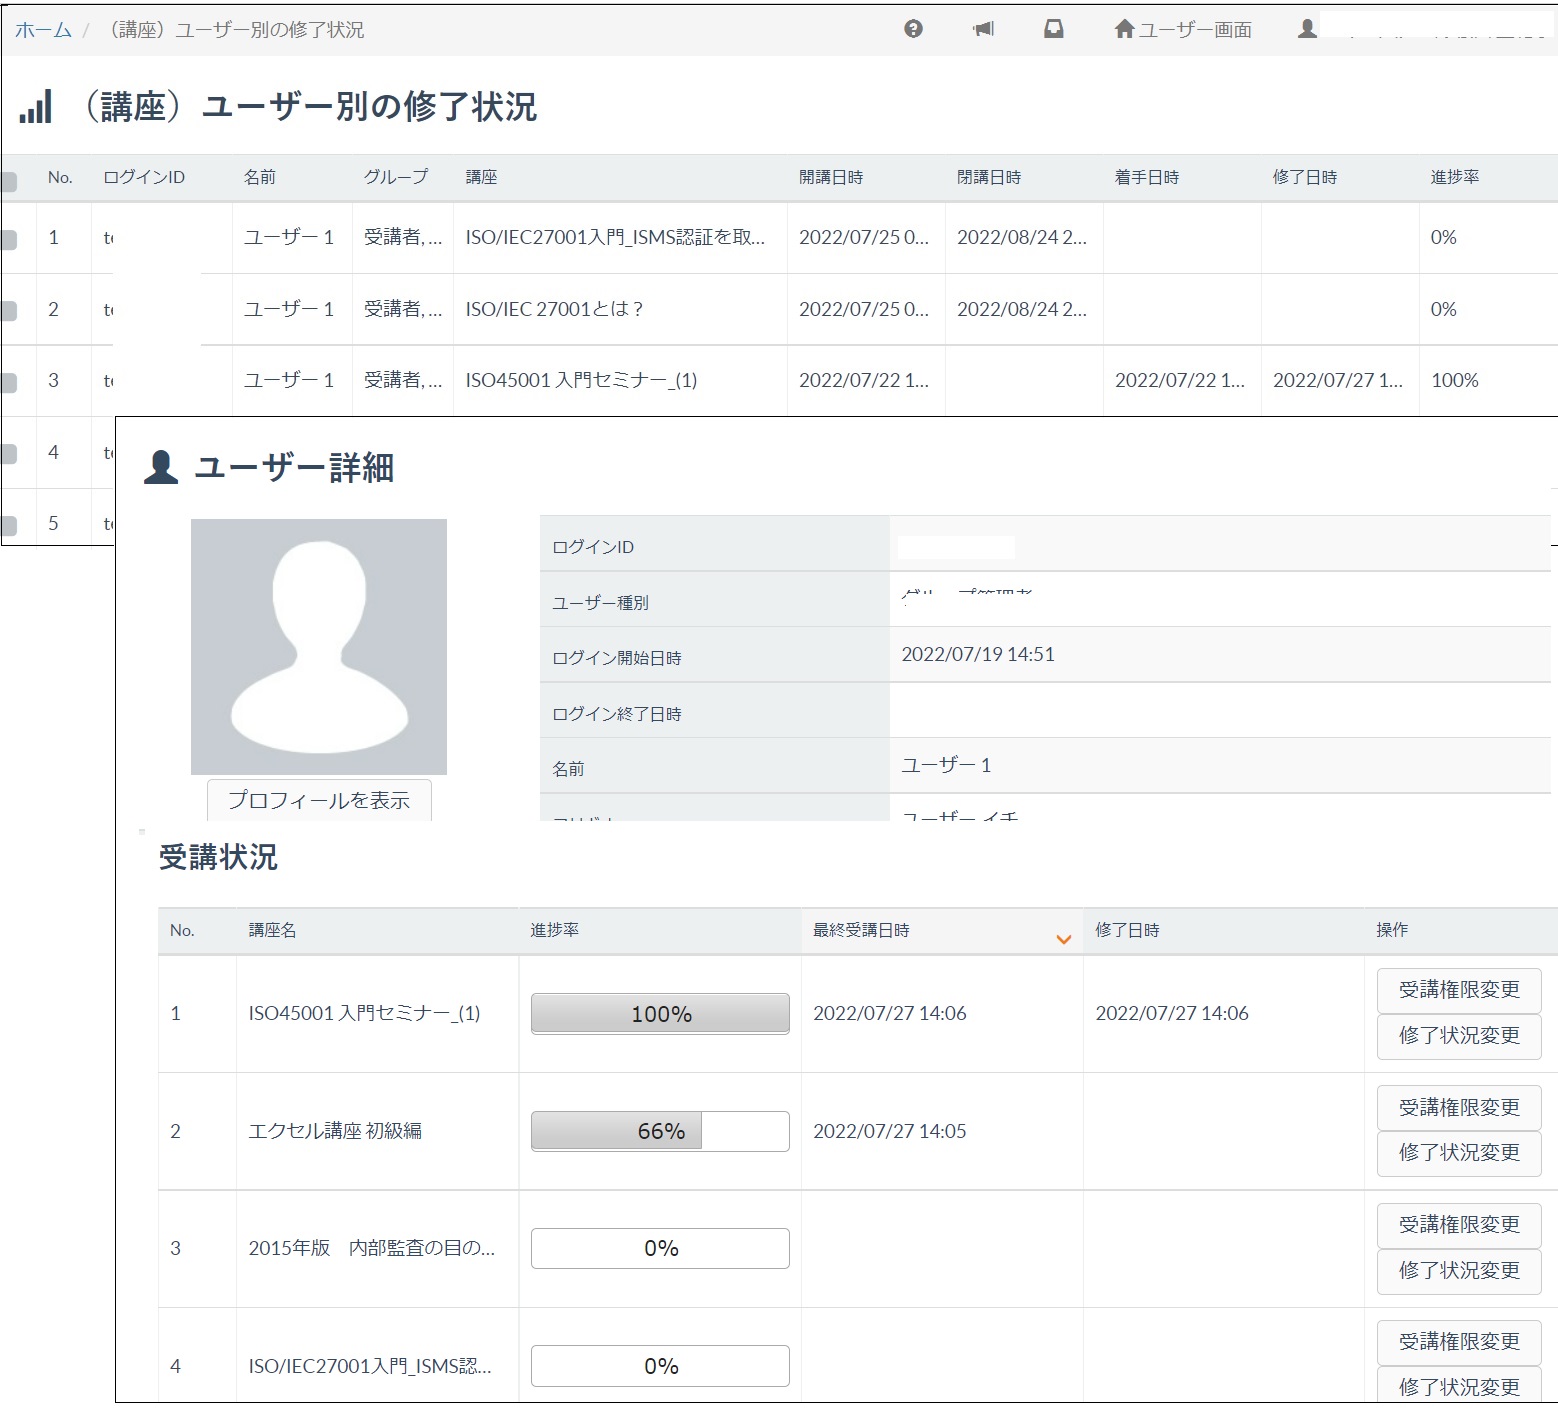Open the inbox tray icon

pyautogui.click(x=1053, y=29)
